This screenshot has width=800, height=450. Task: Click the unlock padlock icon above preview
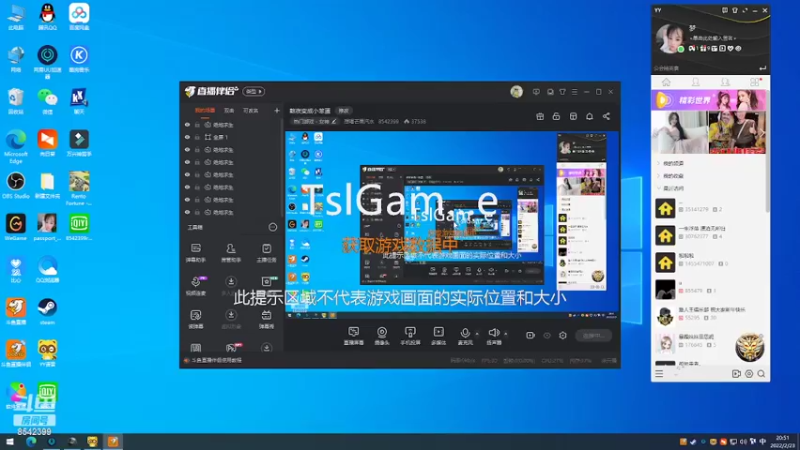(x=556, y=116)
